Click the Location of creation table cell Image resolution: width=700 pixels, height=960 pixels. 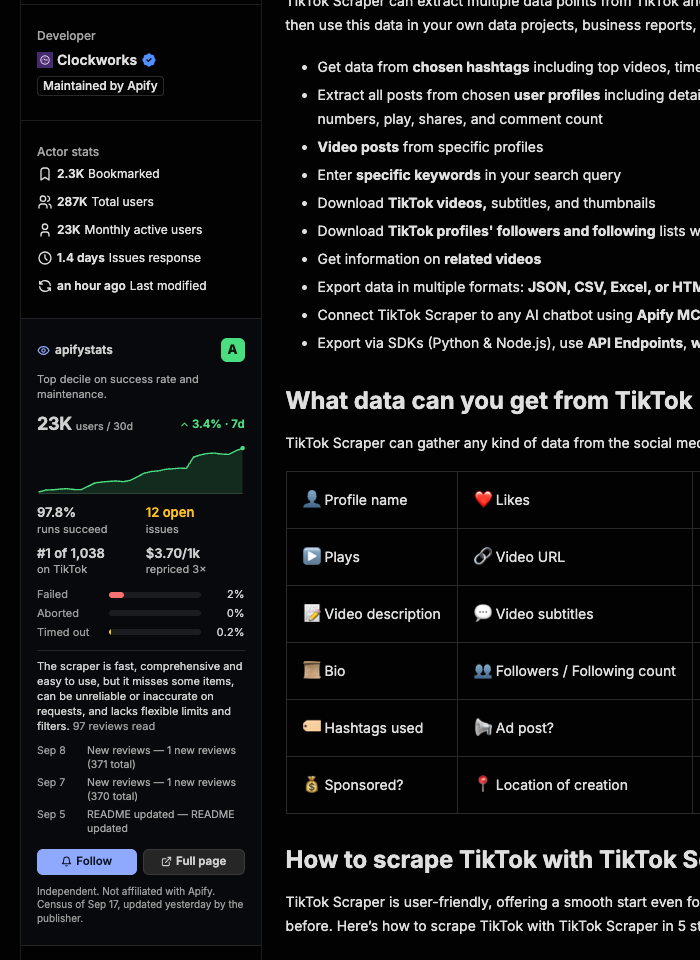coord(574,784)
